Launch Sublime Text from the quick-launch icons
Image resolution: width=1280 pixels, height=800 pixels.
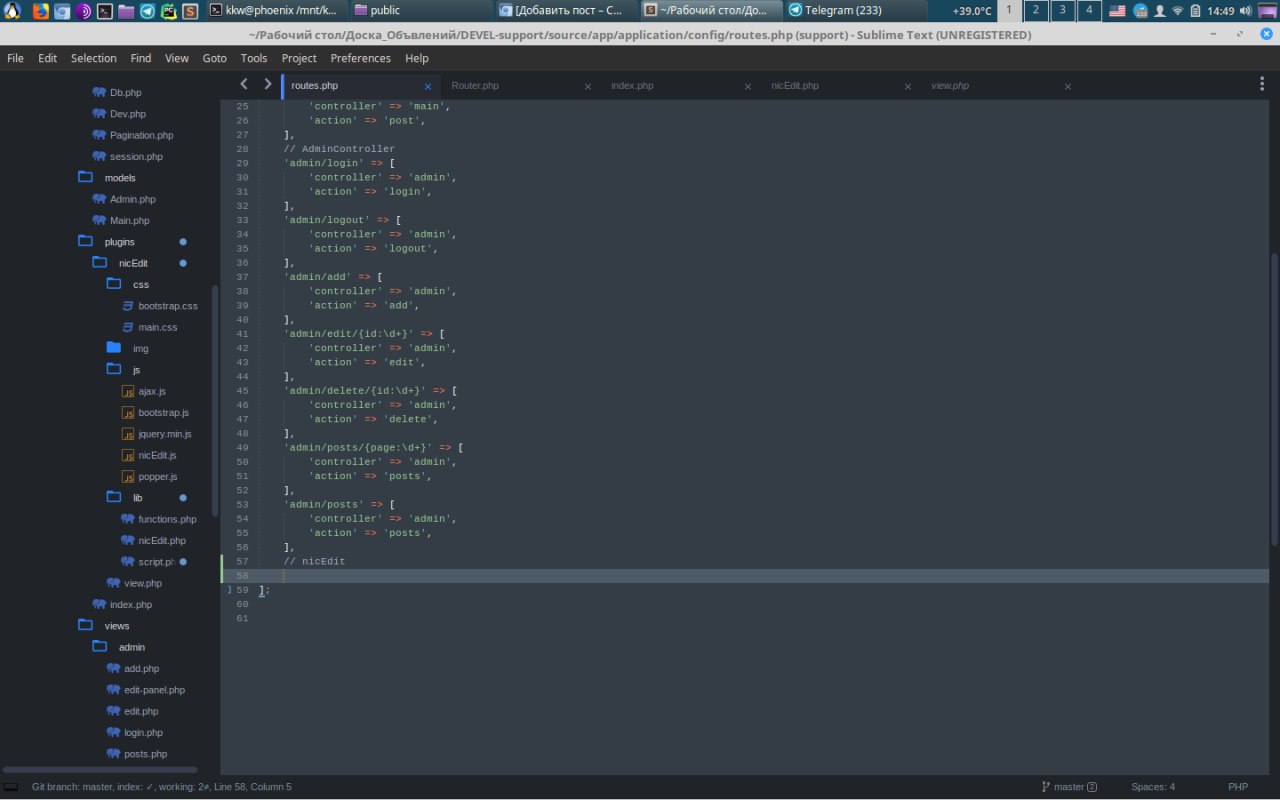click(190, 11)
